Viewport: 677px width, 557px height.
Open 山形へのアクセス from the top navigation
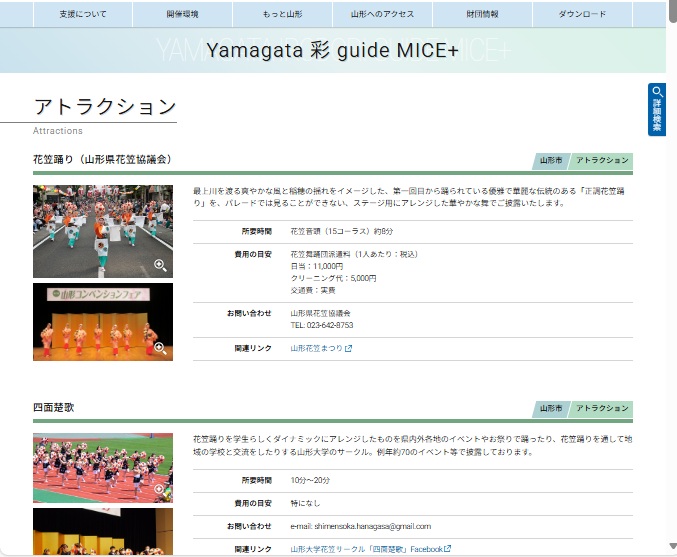point(382,15)
